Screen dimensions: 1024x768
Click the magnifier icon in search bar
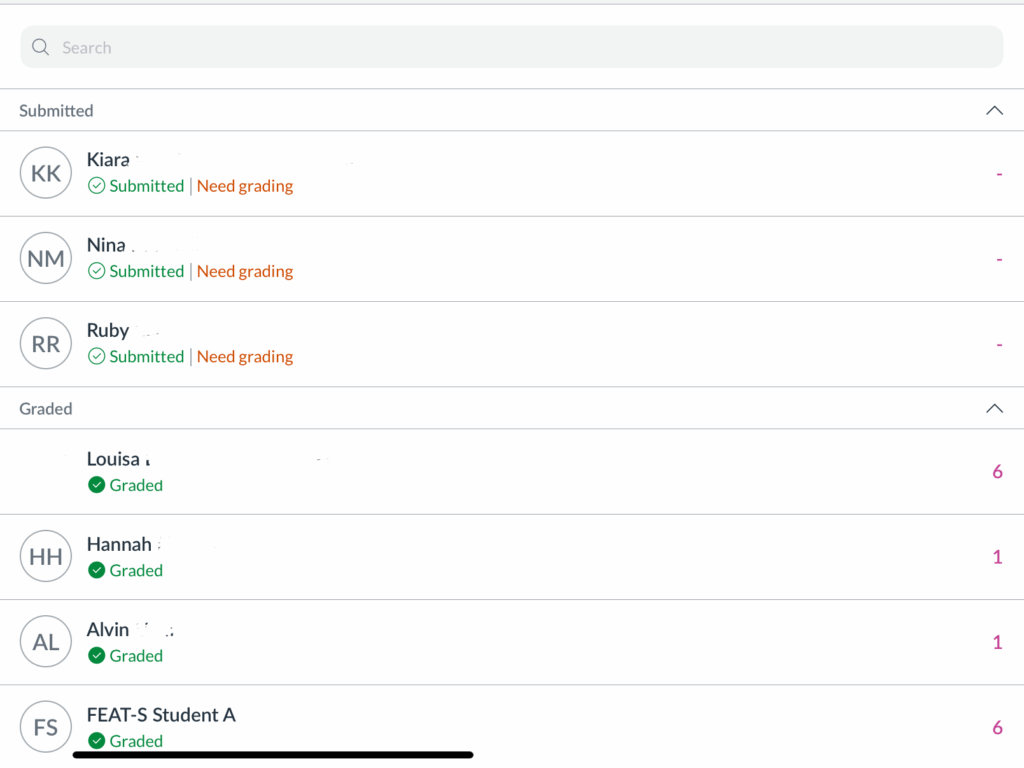(40, 47)
